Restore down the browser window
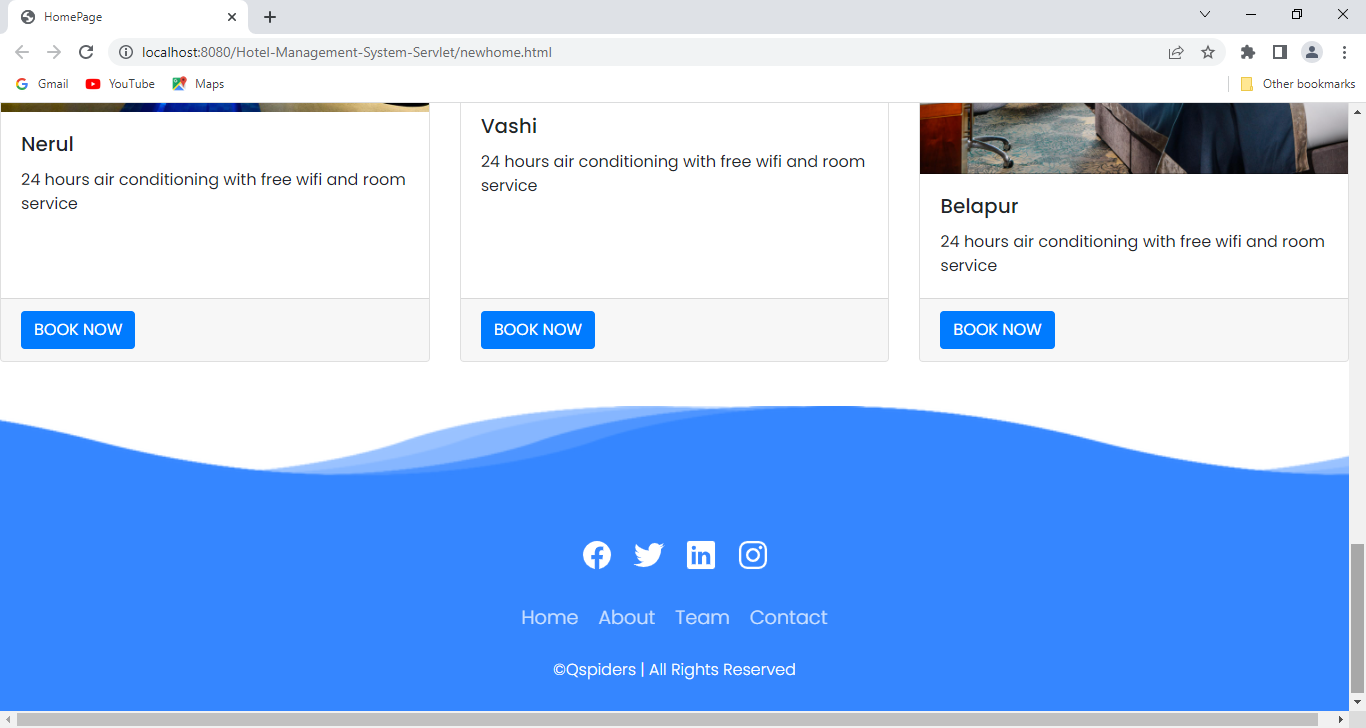 tap(1297, 14)
